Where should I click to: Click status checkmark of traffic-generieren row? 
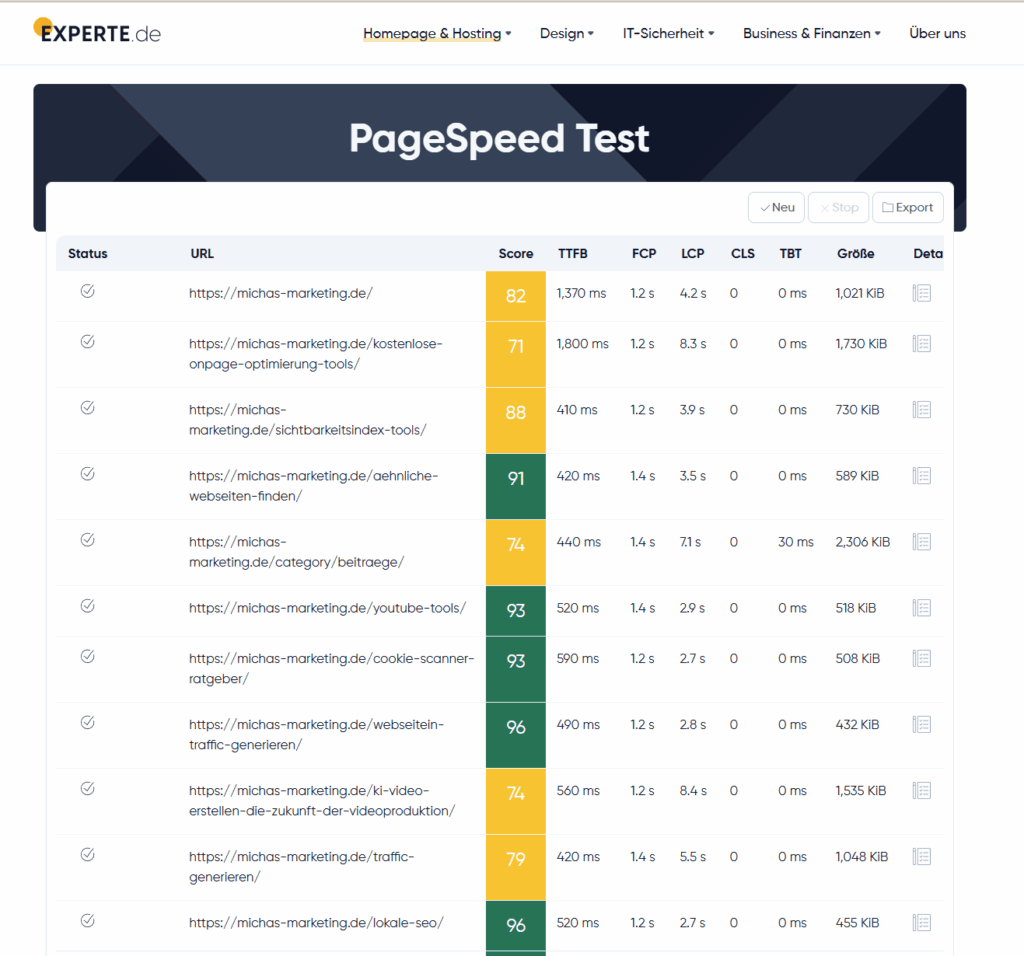(x=88, y=855)
